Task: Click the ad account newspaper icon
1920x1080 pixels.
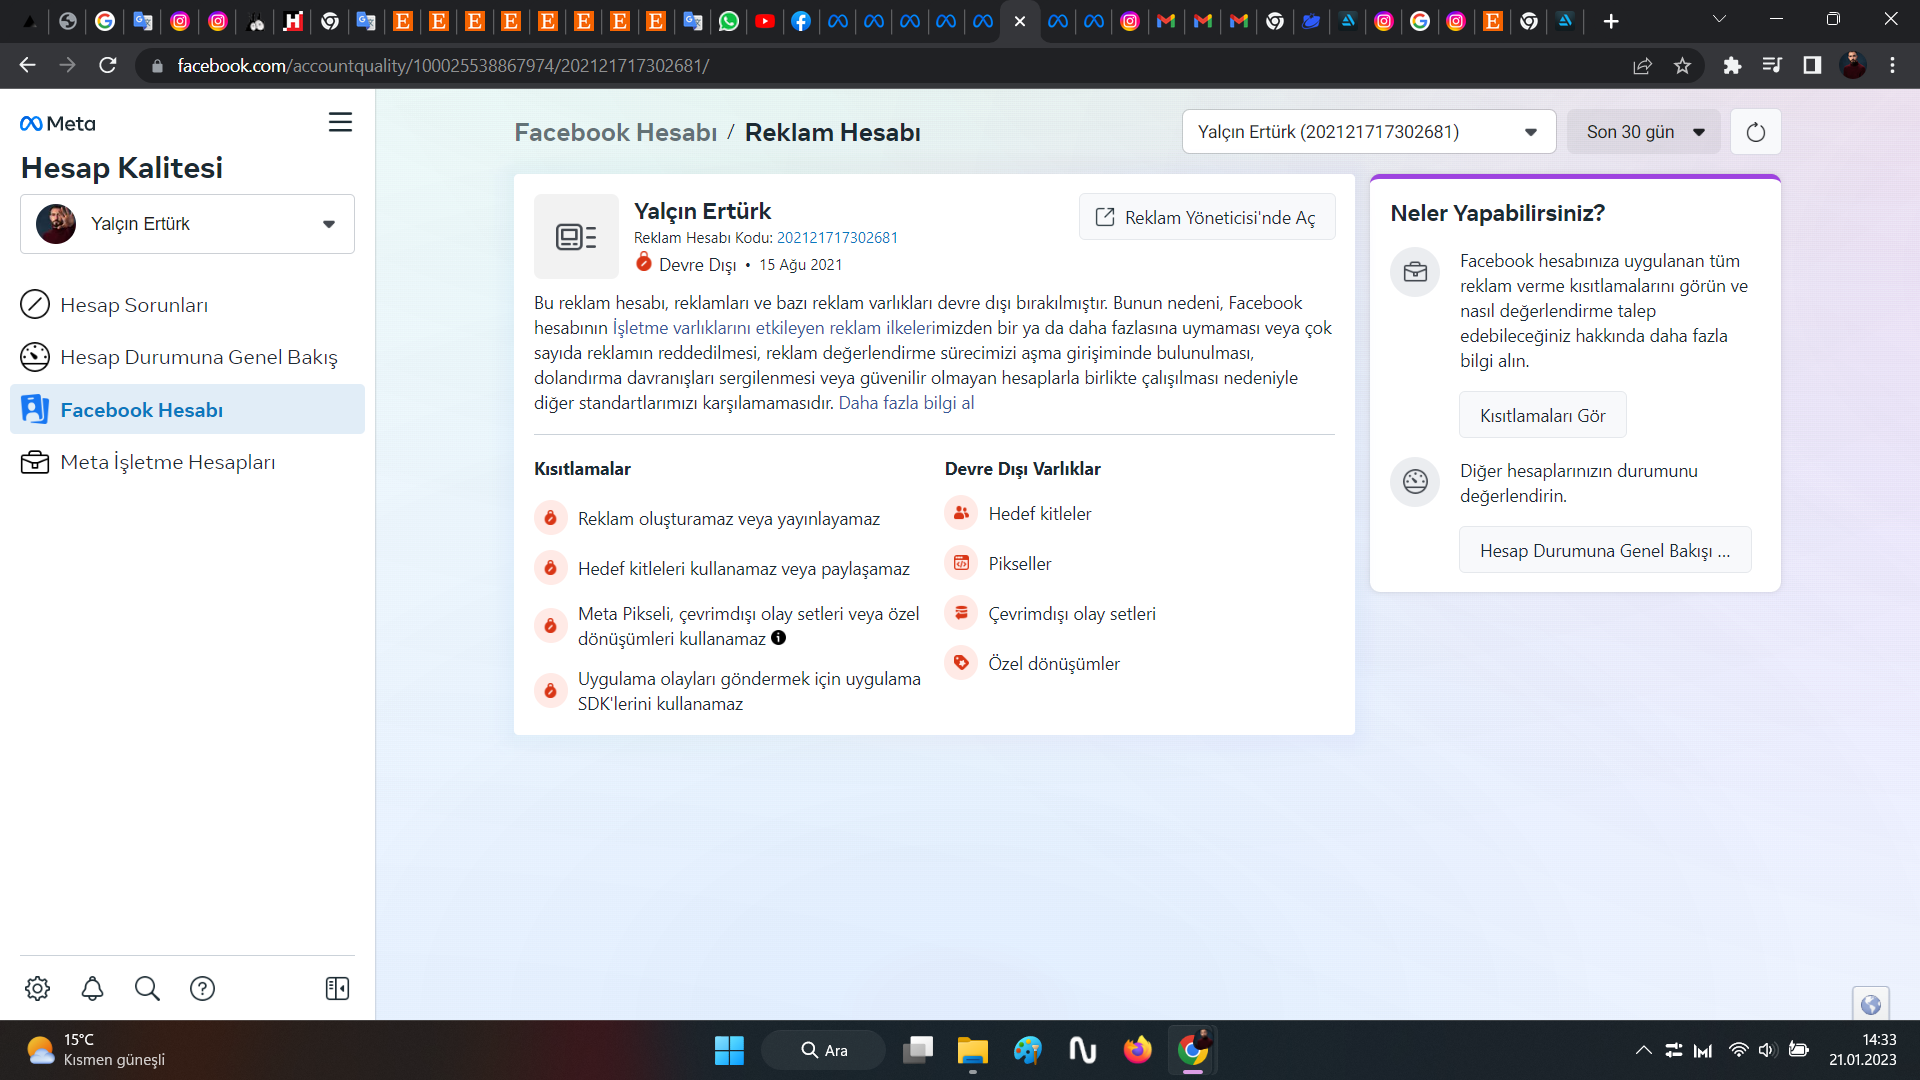Action: tap(576, 236)
